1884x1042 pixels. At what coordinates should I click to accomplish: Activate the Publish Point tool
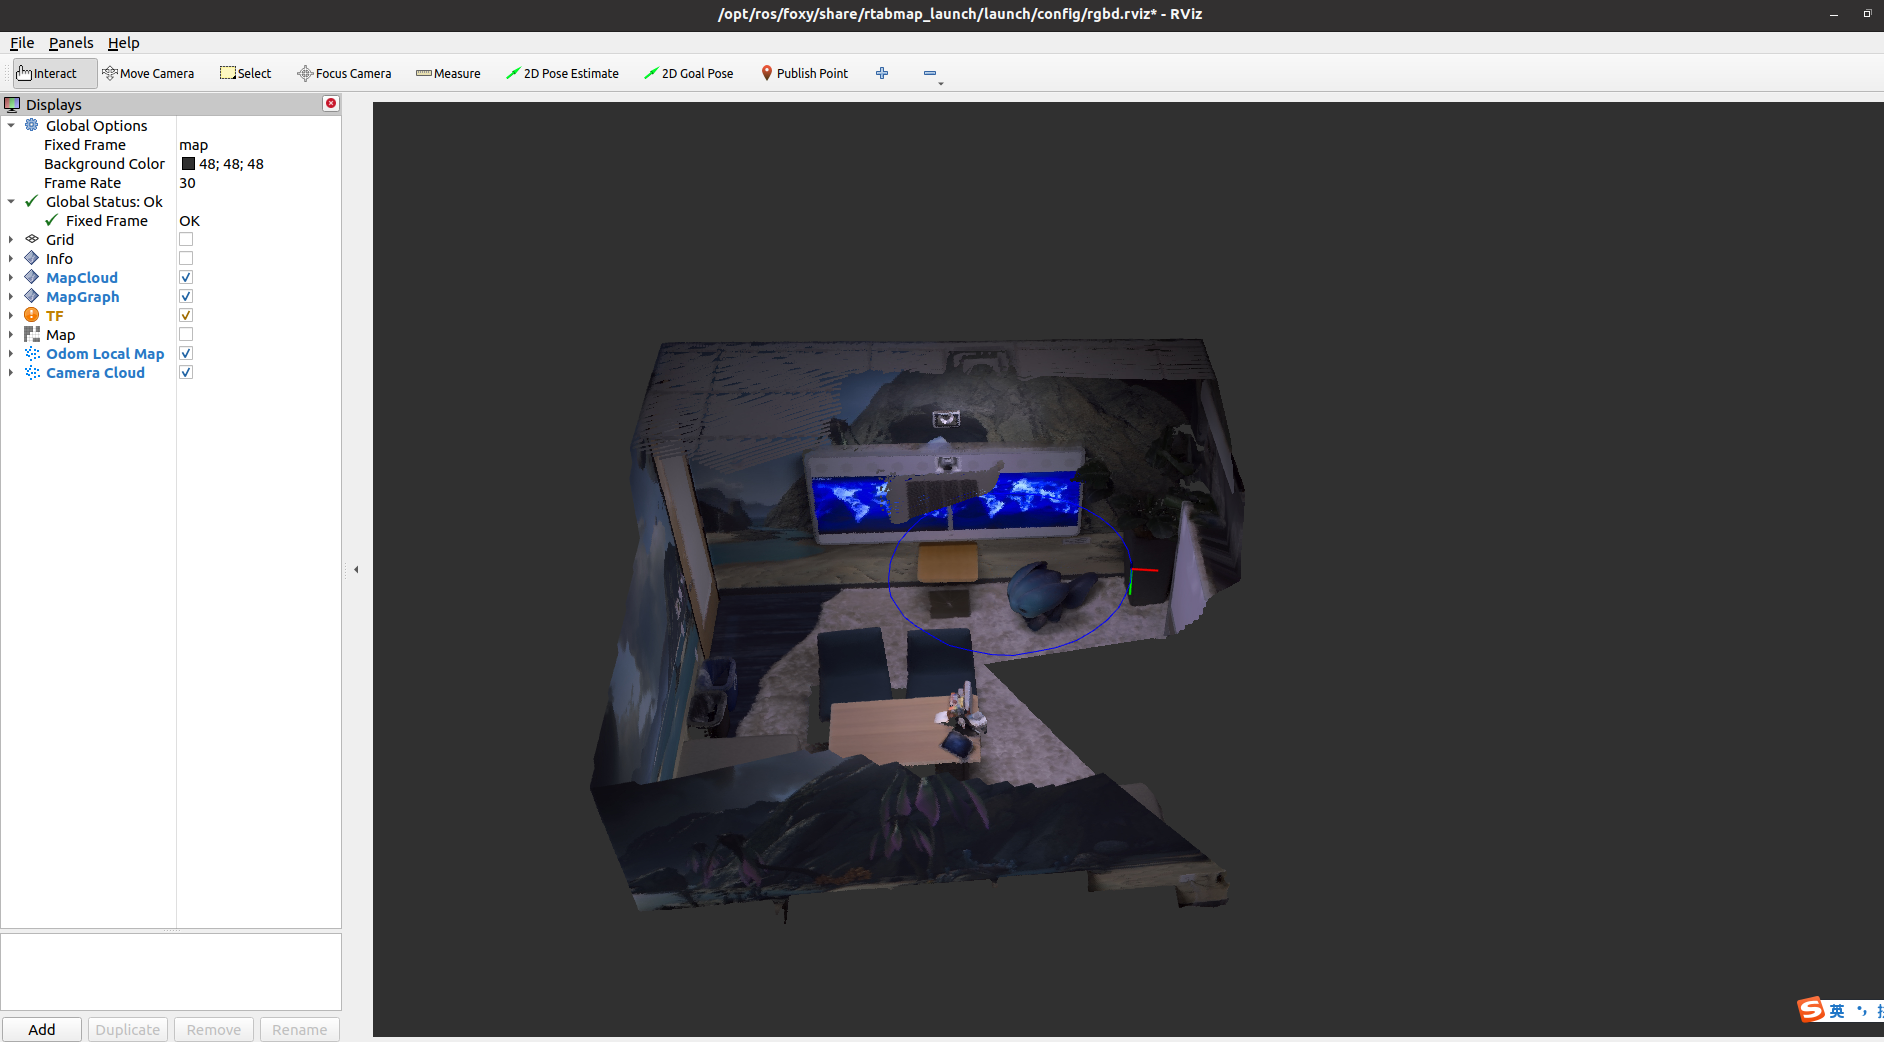pos(804,72)
